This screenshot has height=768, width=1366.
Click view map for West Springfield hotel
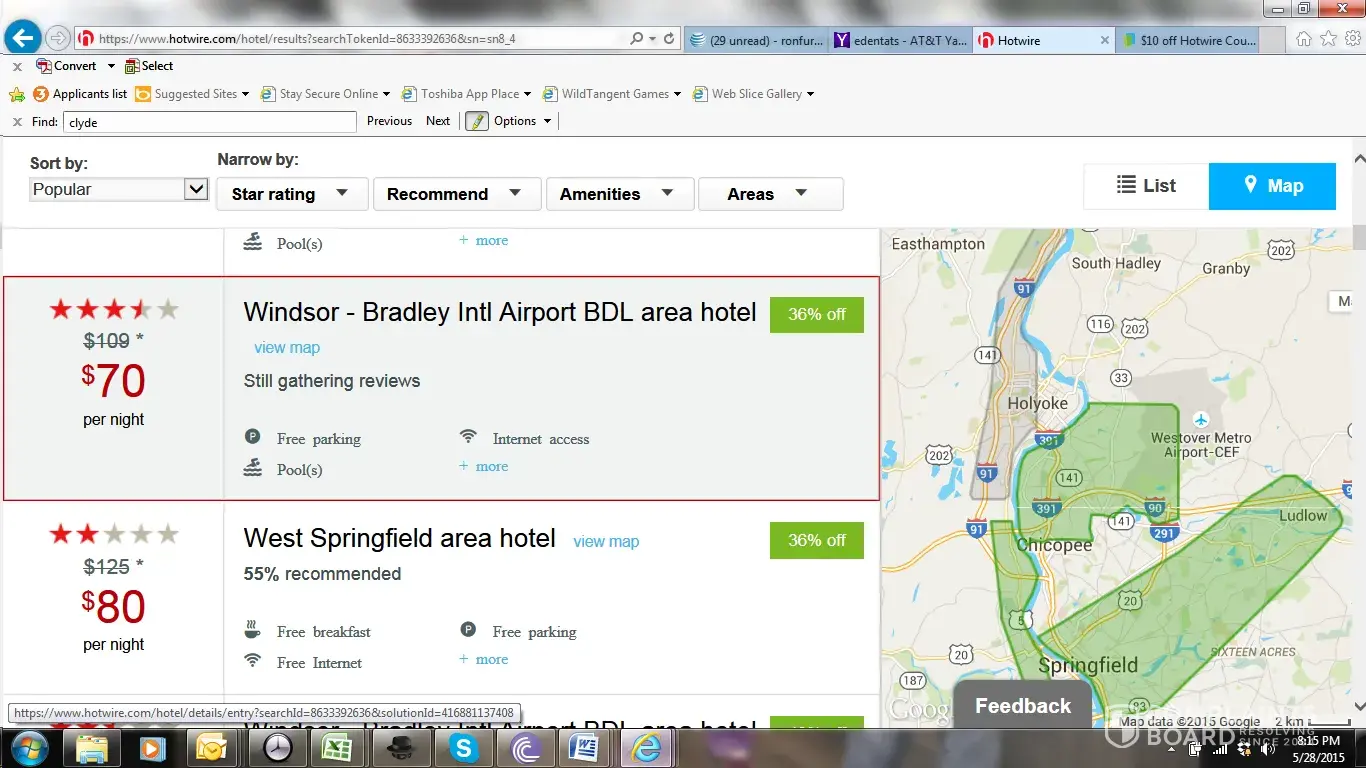[x=606, y=541]
